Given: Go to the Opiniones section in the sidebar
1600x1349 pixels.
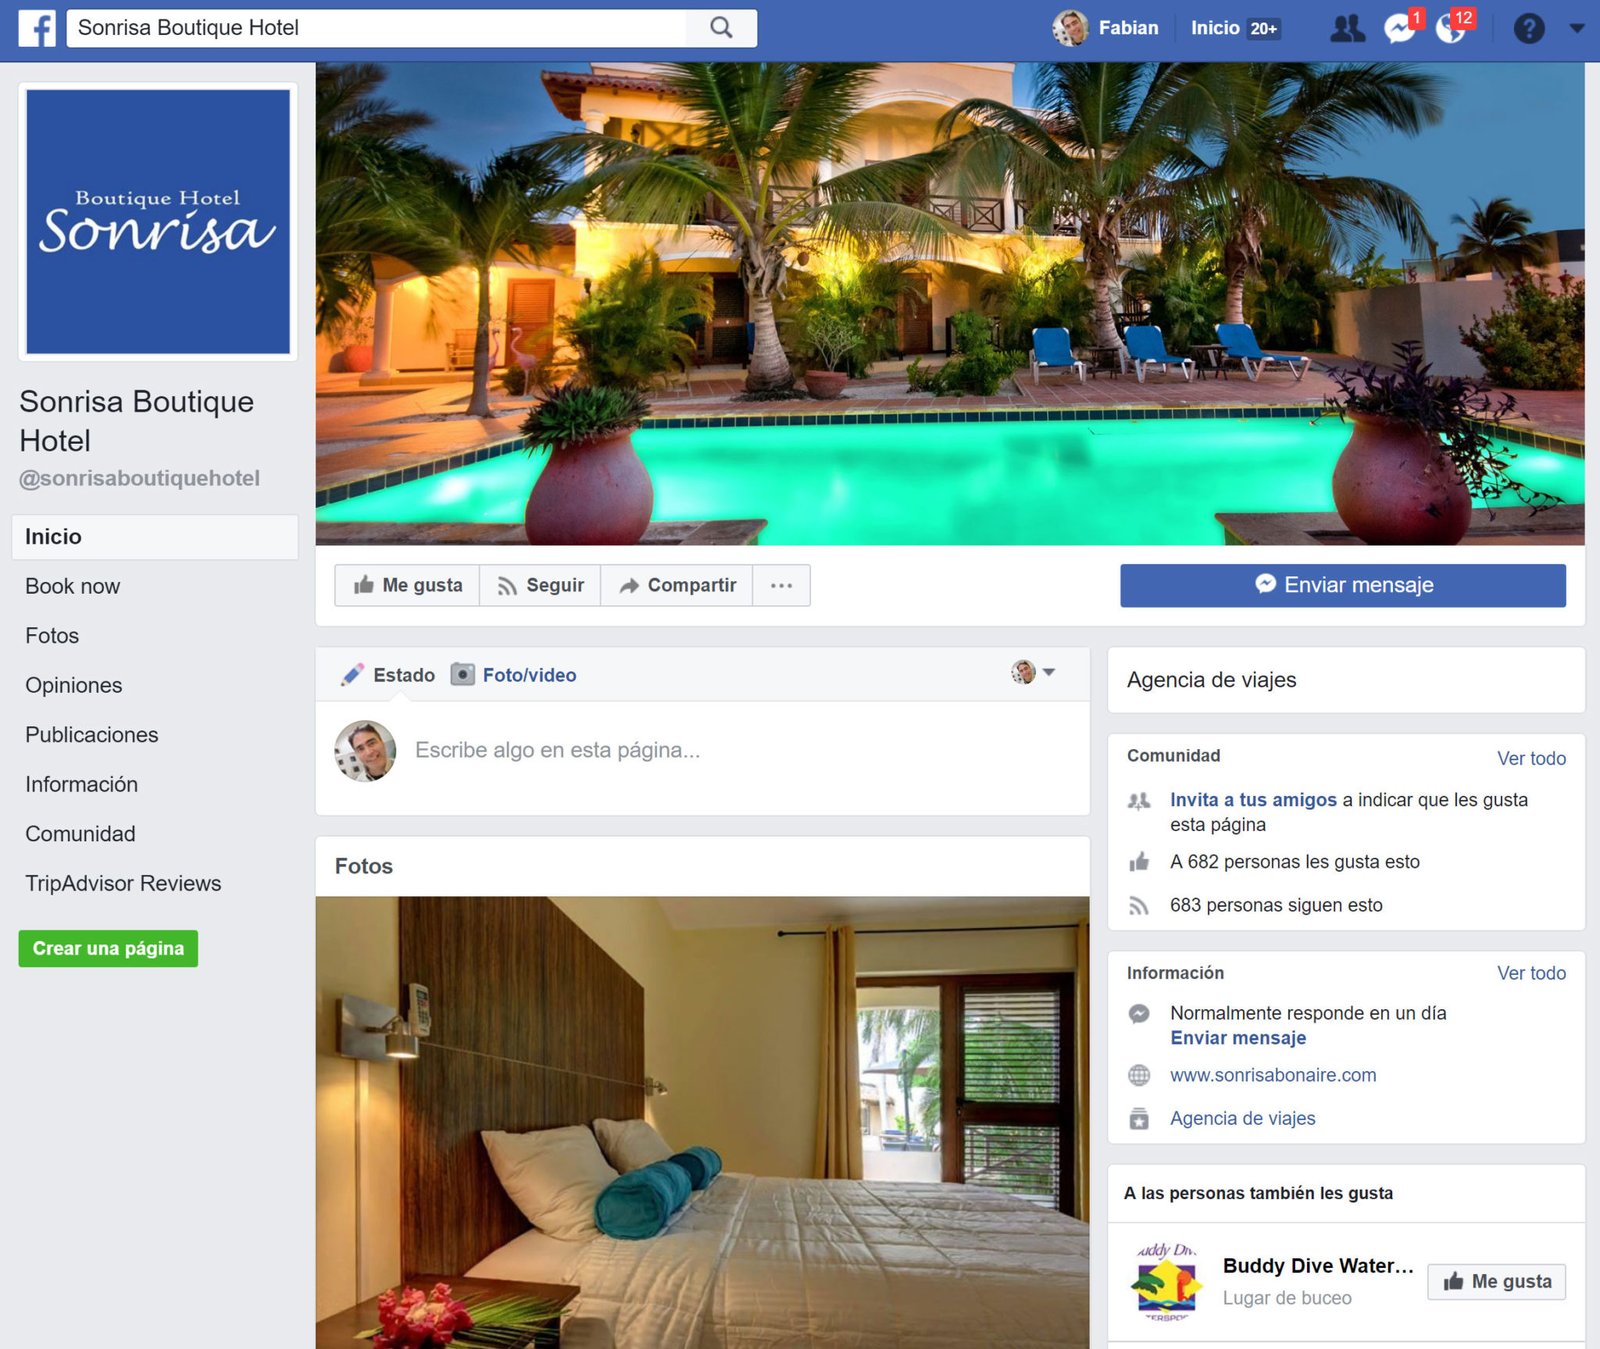Looking at the screenshot, I should pyautogui.click(x=74, y=685).
